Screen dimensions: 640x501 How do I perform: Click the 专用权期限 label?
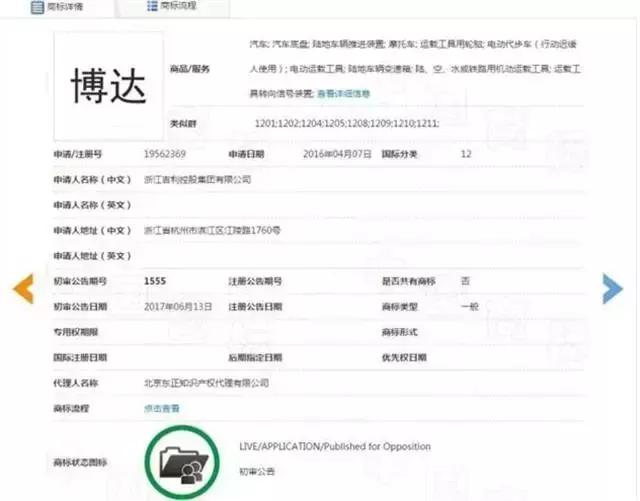(76, 332)
